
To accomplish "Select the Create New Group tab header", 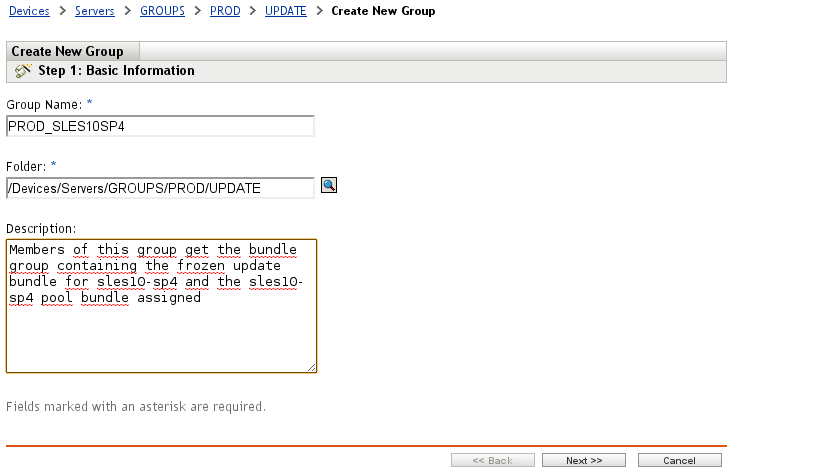I will coord(72,51).
